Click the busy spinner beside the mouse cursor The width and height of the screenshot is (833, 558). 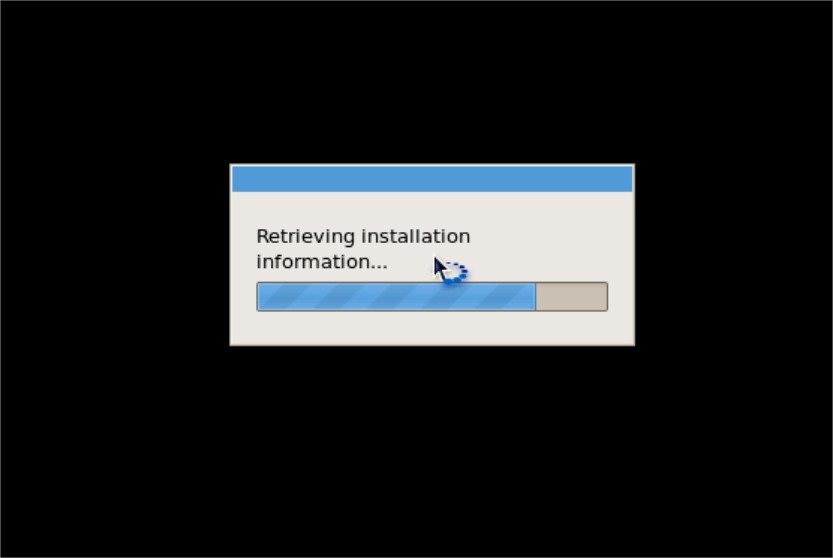tap(457, 273)
